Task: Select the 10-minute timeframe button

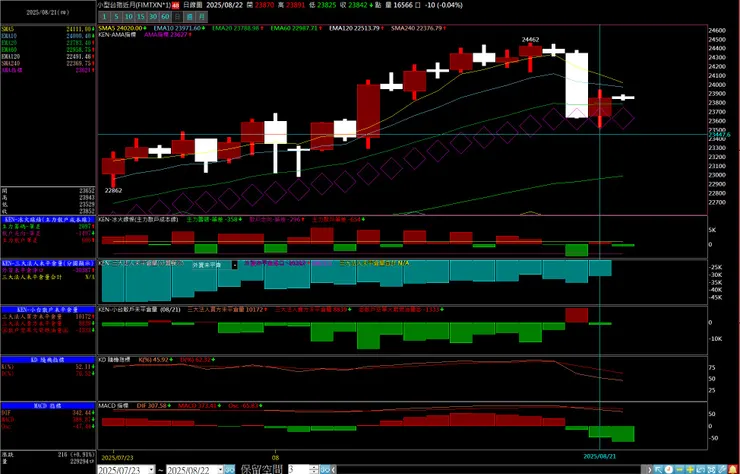Action: coord(128,17)
